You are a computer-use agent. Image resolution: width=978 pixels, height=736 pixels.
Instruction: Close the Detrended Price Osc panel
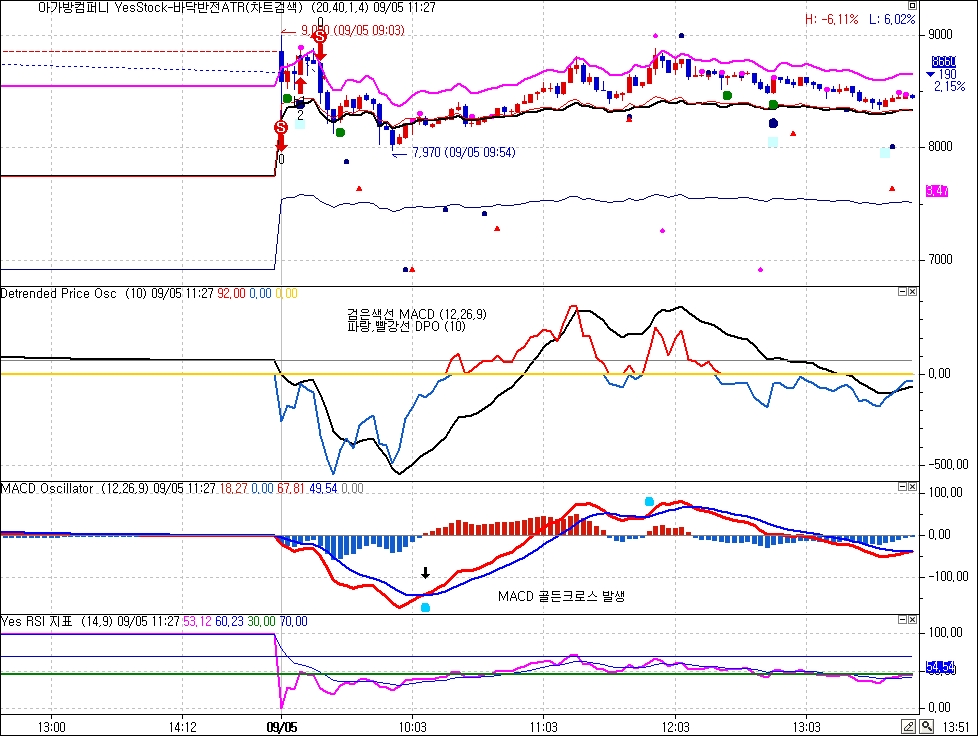coord(913,291)
